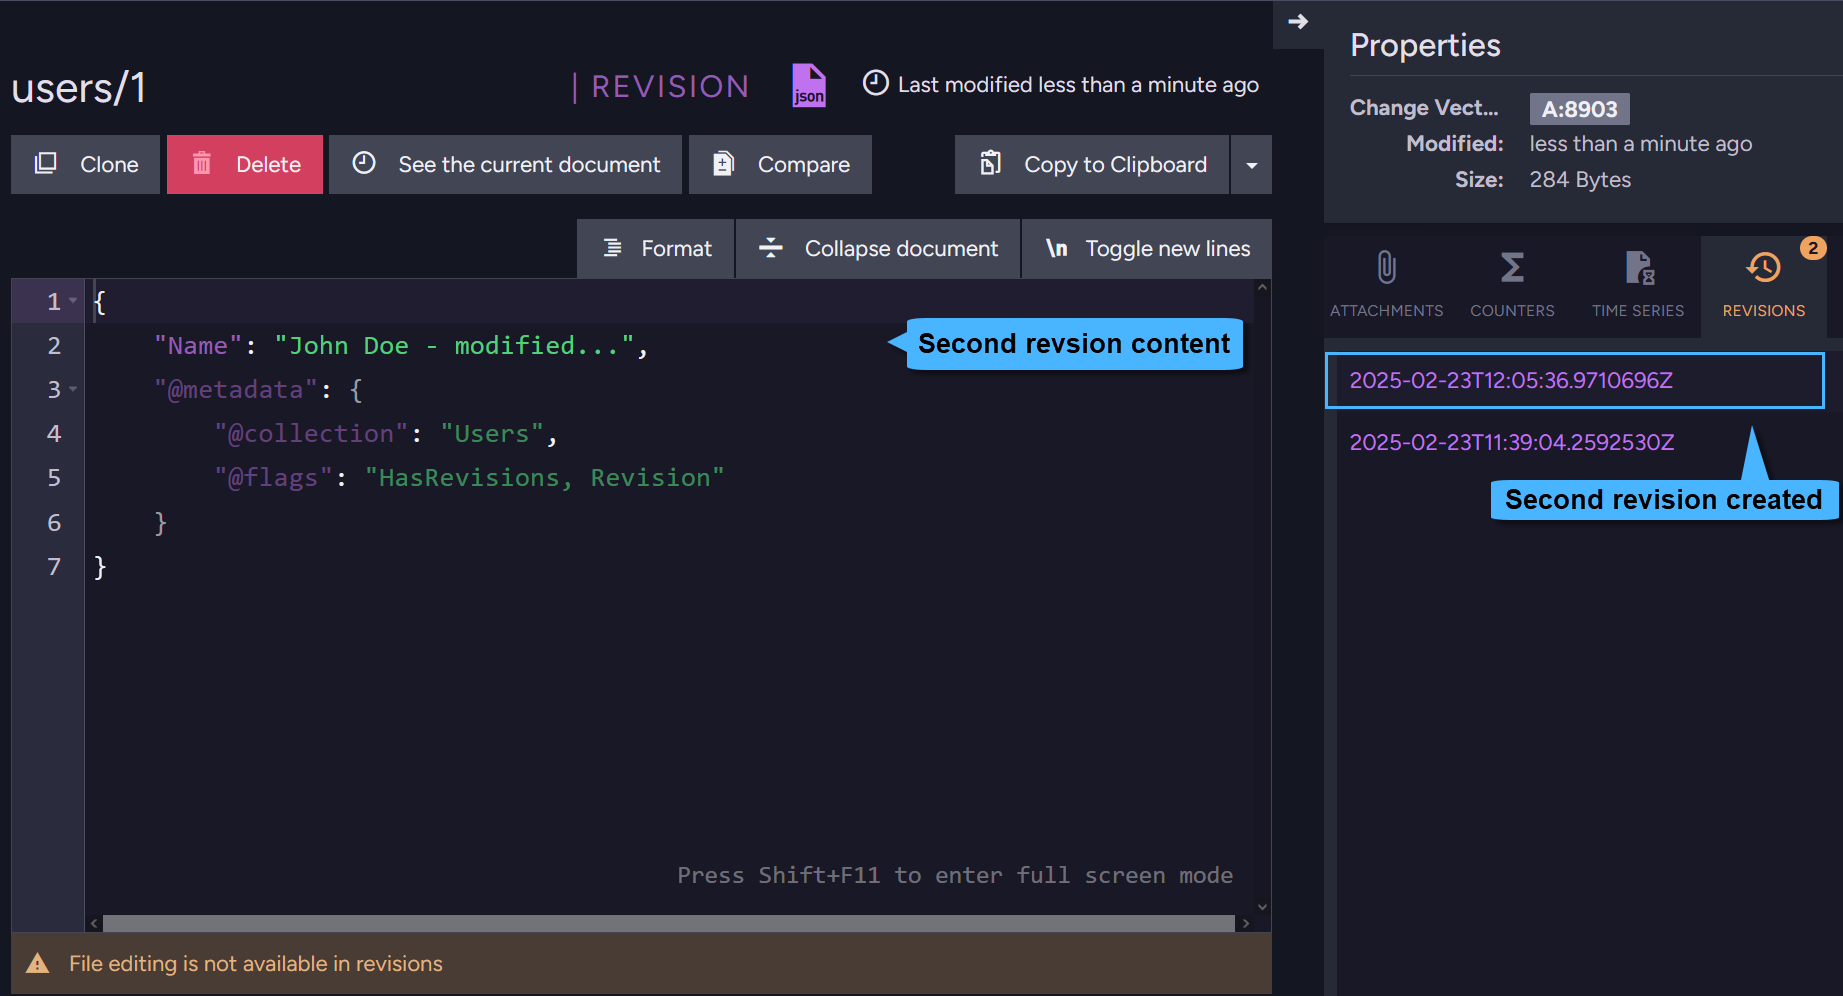This screenshot has height=996, width=1843.
Task: Click the Name value "John Doe - modified..."
Action: [x=454, y=346]
